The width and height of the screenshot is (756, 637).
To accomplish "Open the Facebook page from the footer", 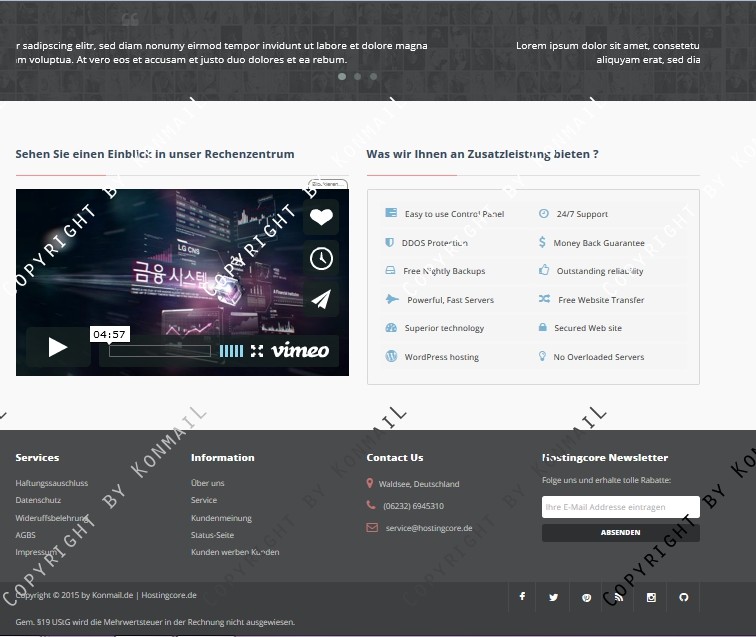I will coord(521,597).
